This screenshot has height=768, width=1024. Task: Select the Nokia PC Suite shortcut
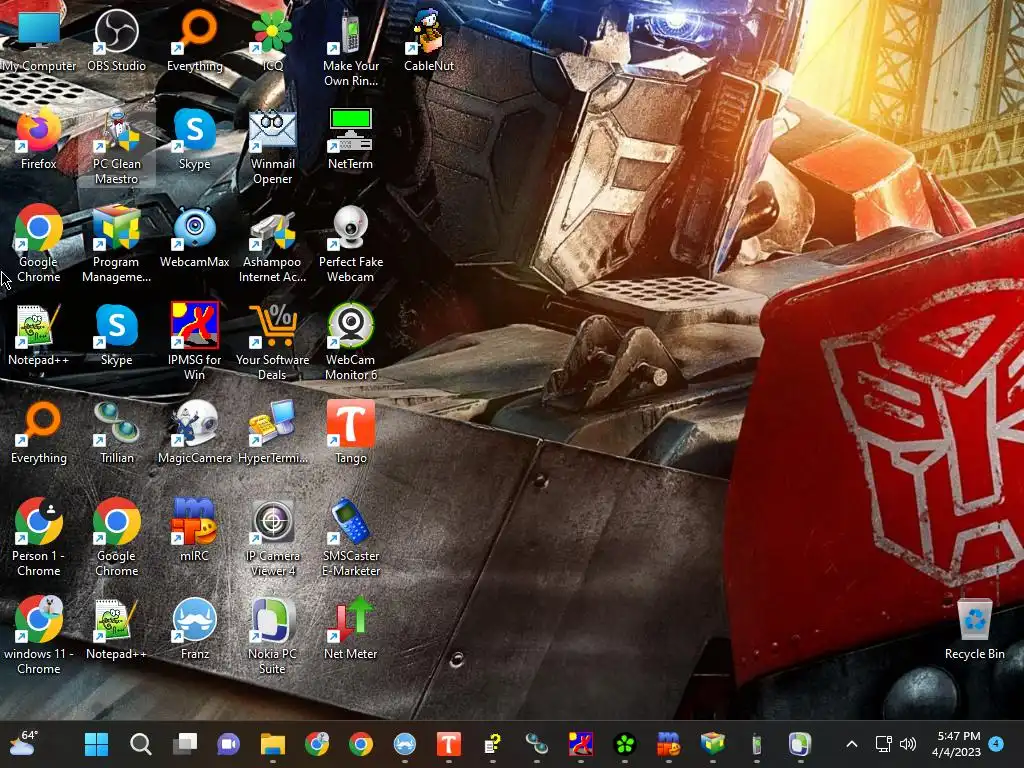272,635
